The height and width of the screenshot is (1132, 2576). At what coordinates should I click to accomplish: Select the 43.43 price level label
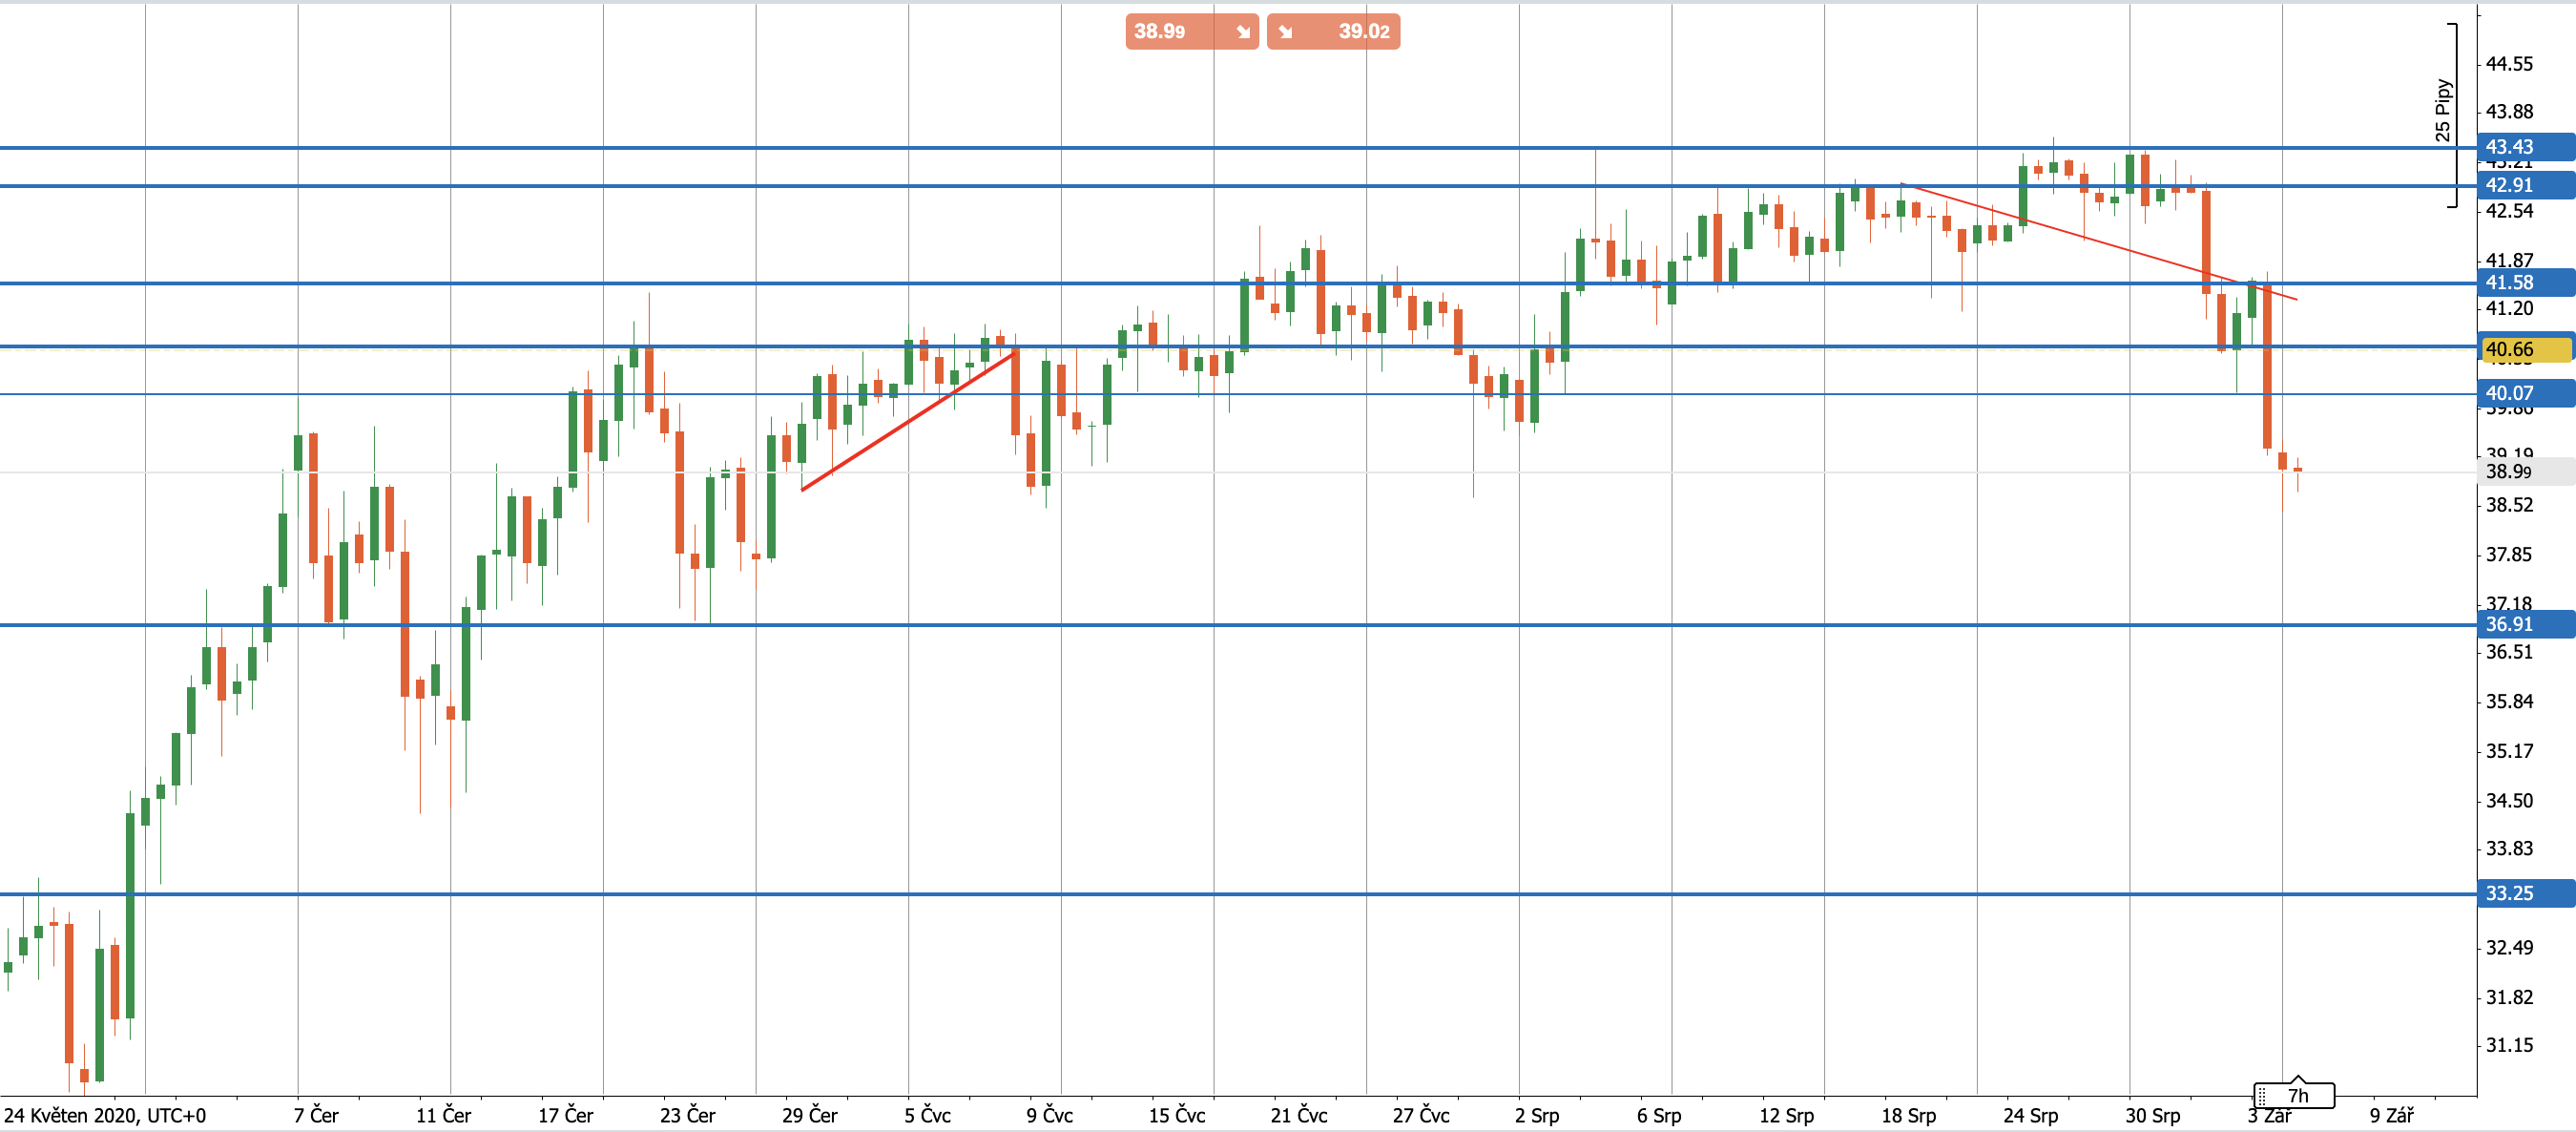[x=2525, y=147]
